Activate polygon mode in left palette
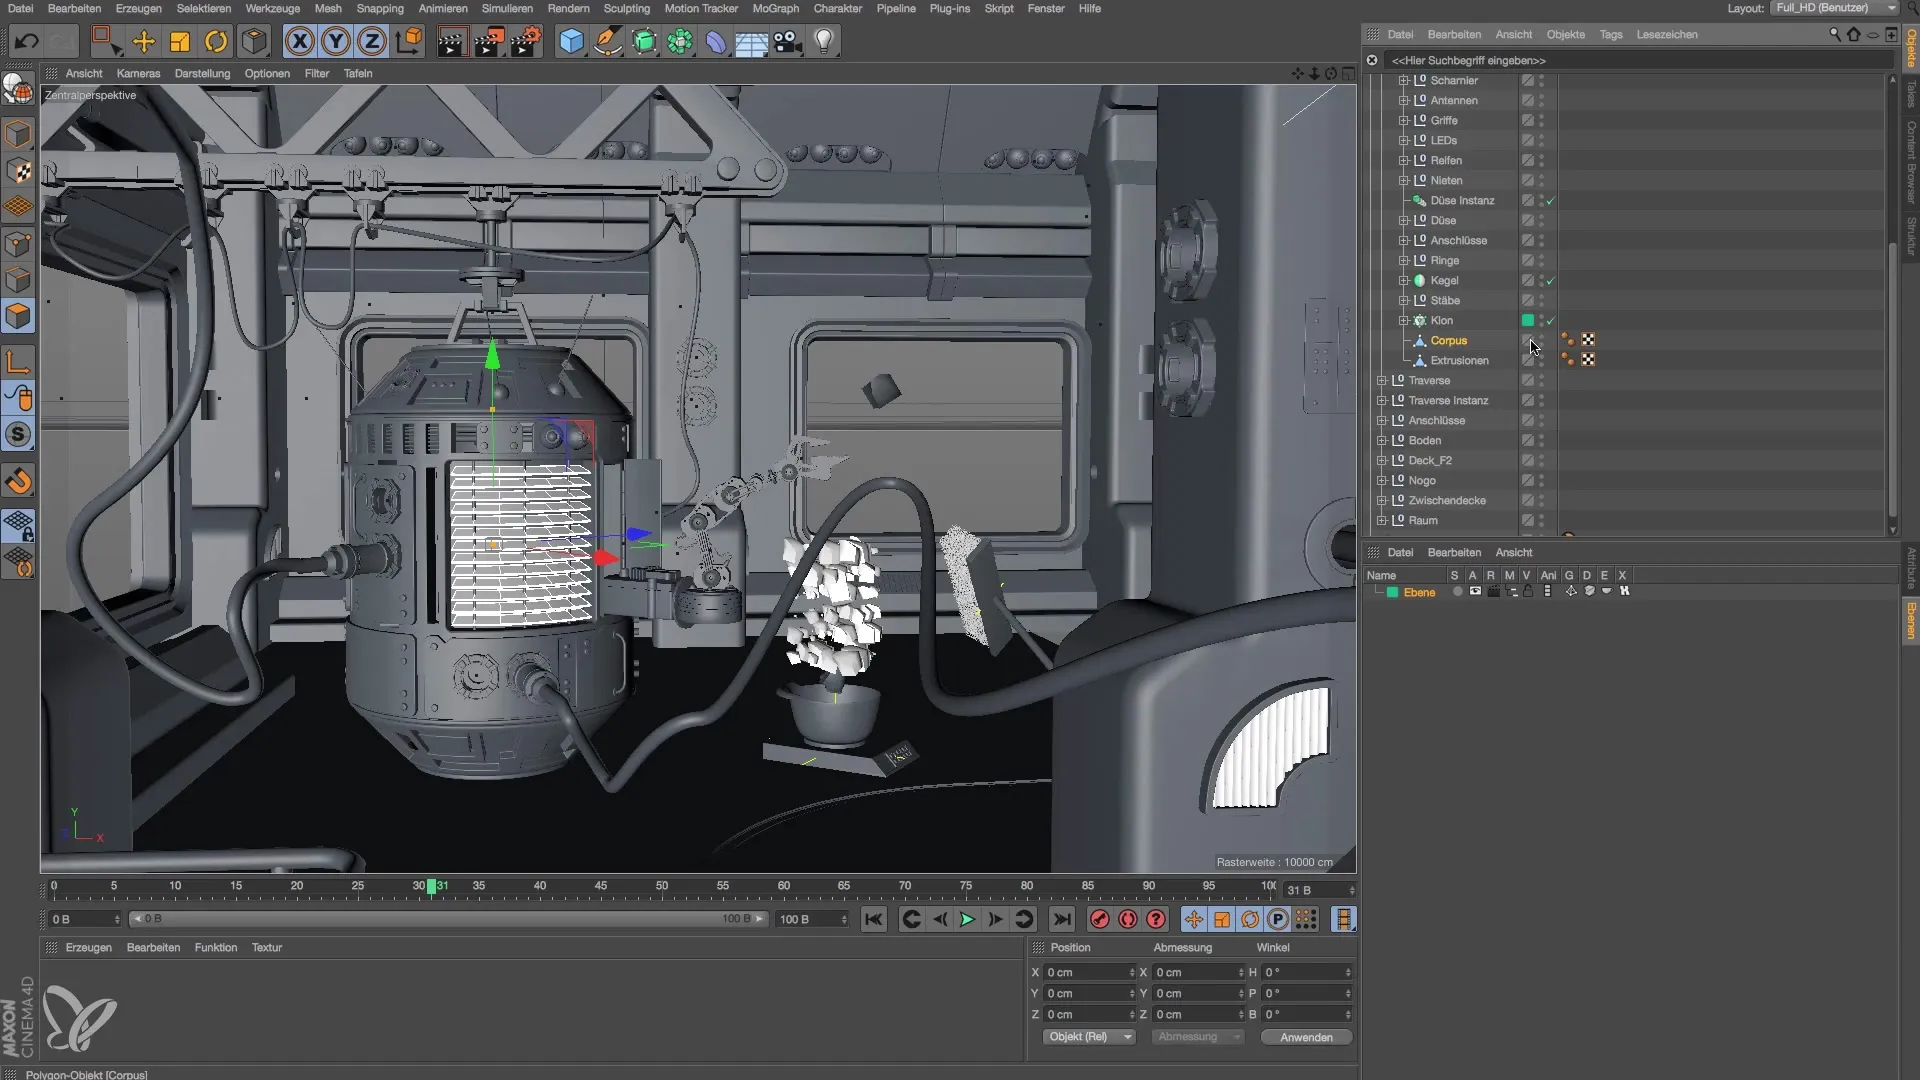The height and width of the screenshot is (1080, 1920). 18,317
